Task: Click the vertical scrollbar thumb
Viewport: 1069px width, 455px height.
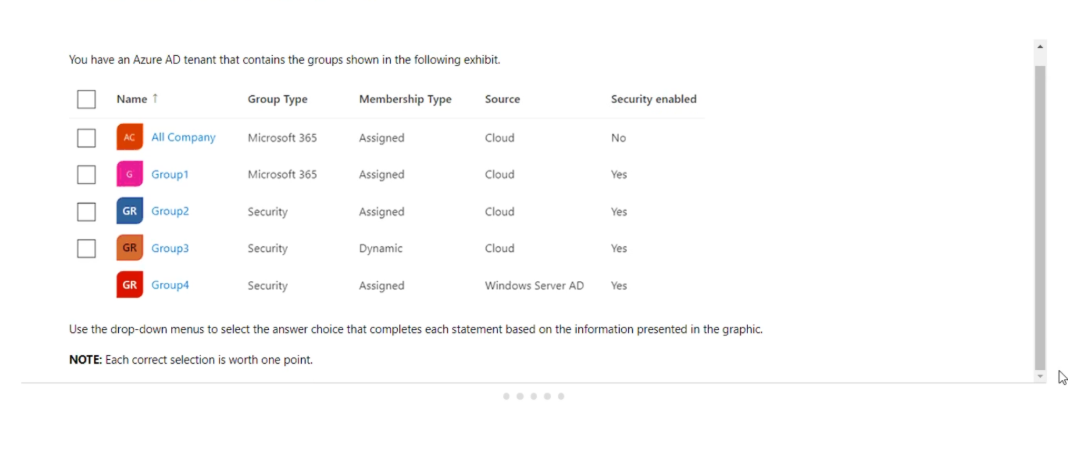Action: point(1040,217)
